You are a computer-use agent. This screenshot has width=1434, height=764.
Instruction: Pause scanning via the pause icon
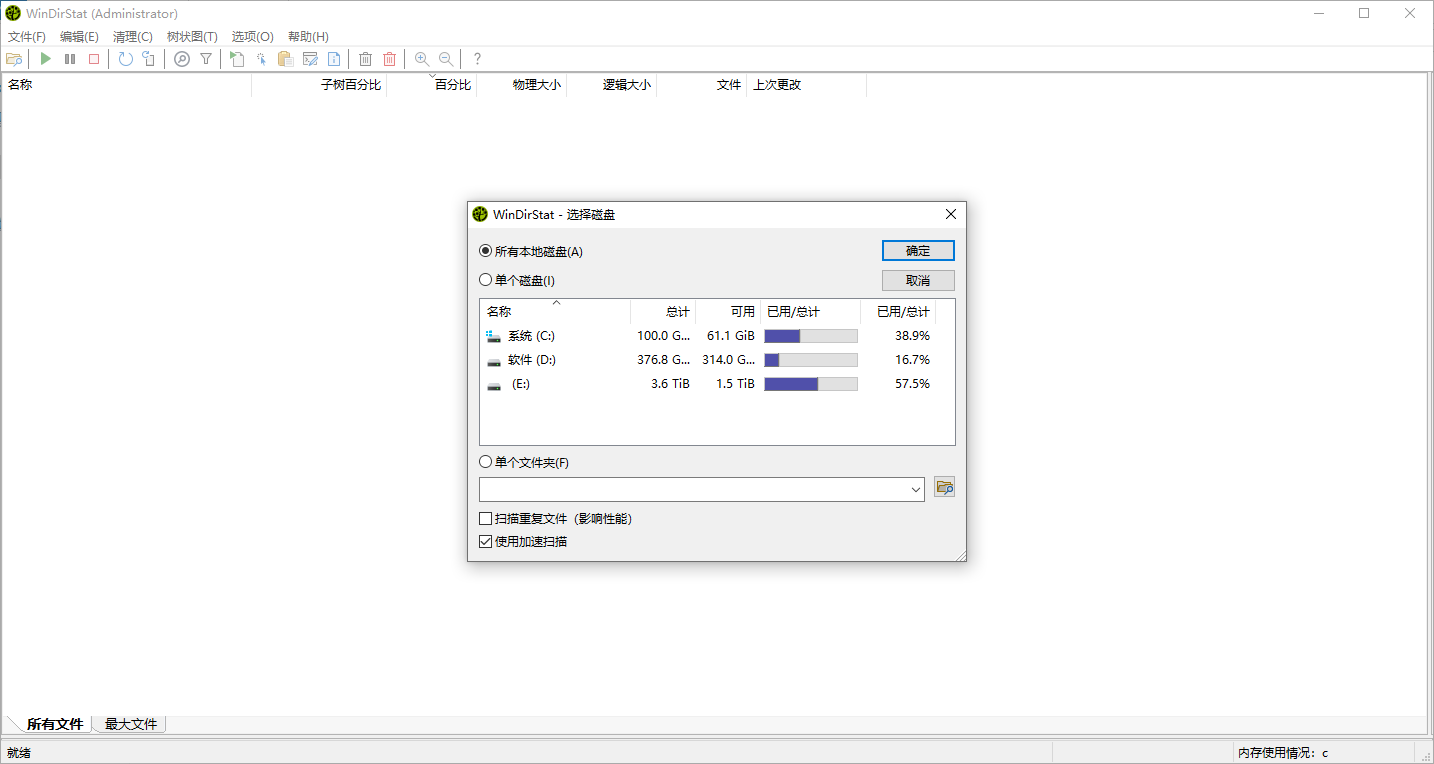click(69, 58)
